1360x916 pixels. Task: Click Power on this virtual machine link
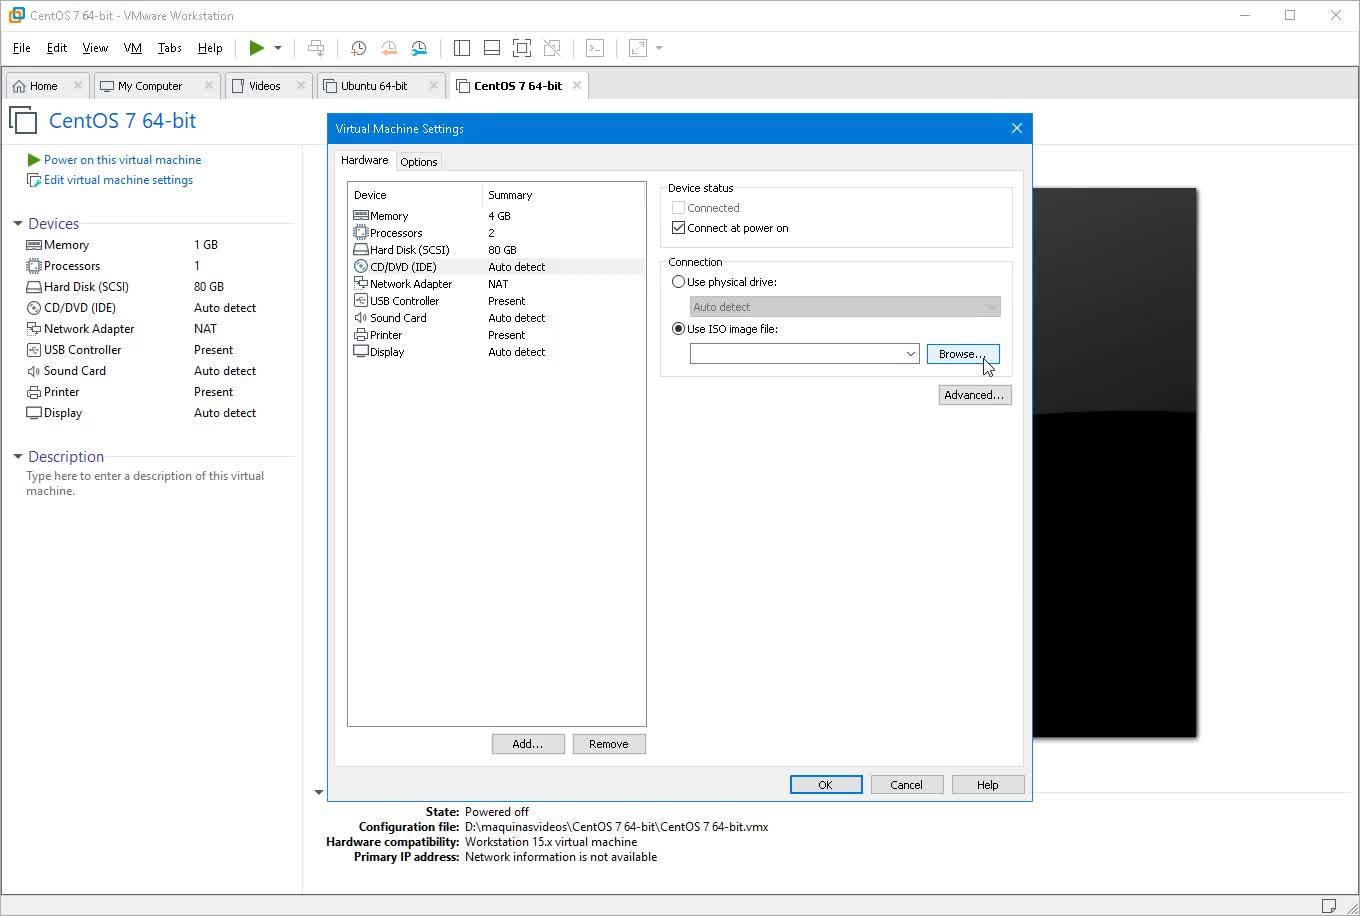coord(122,160)
